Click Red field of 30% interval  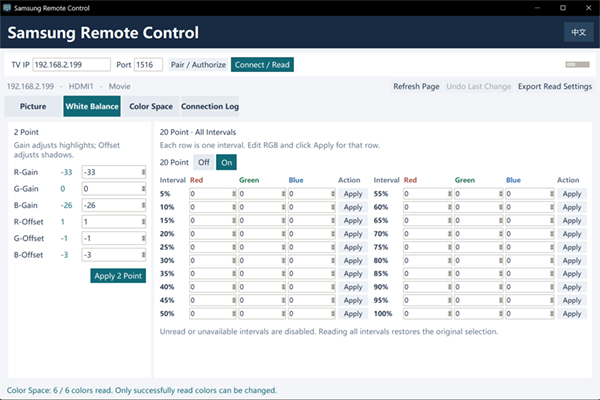click(213, 261)
